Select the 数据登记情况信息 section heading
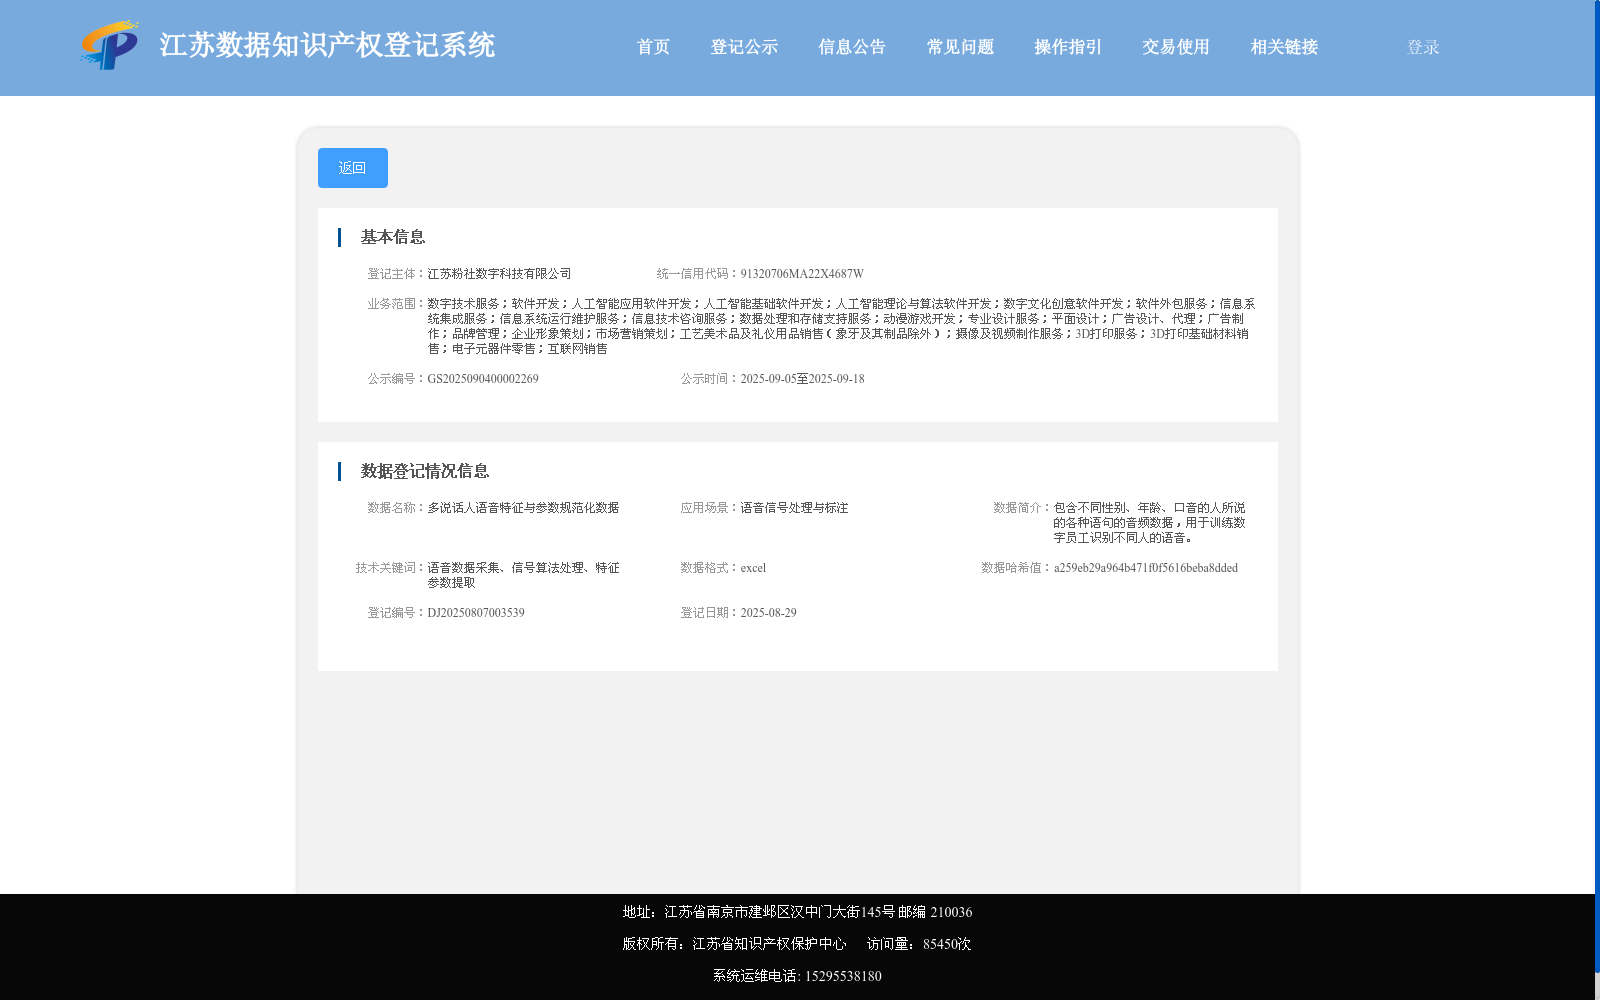1600x1000 pixels. point(425,471)
